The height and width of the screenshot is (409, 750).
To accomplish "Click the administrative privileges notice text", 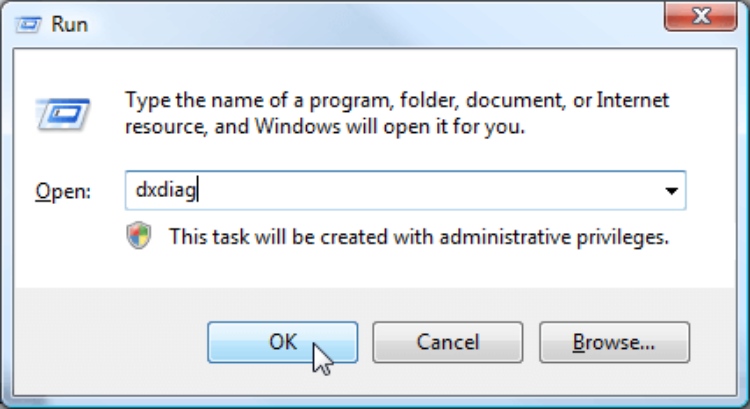I will [419, 237].
